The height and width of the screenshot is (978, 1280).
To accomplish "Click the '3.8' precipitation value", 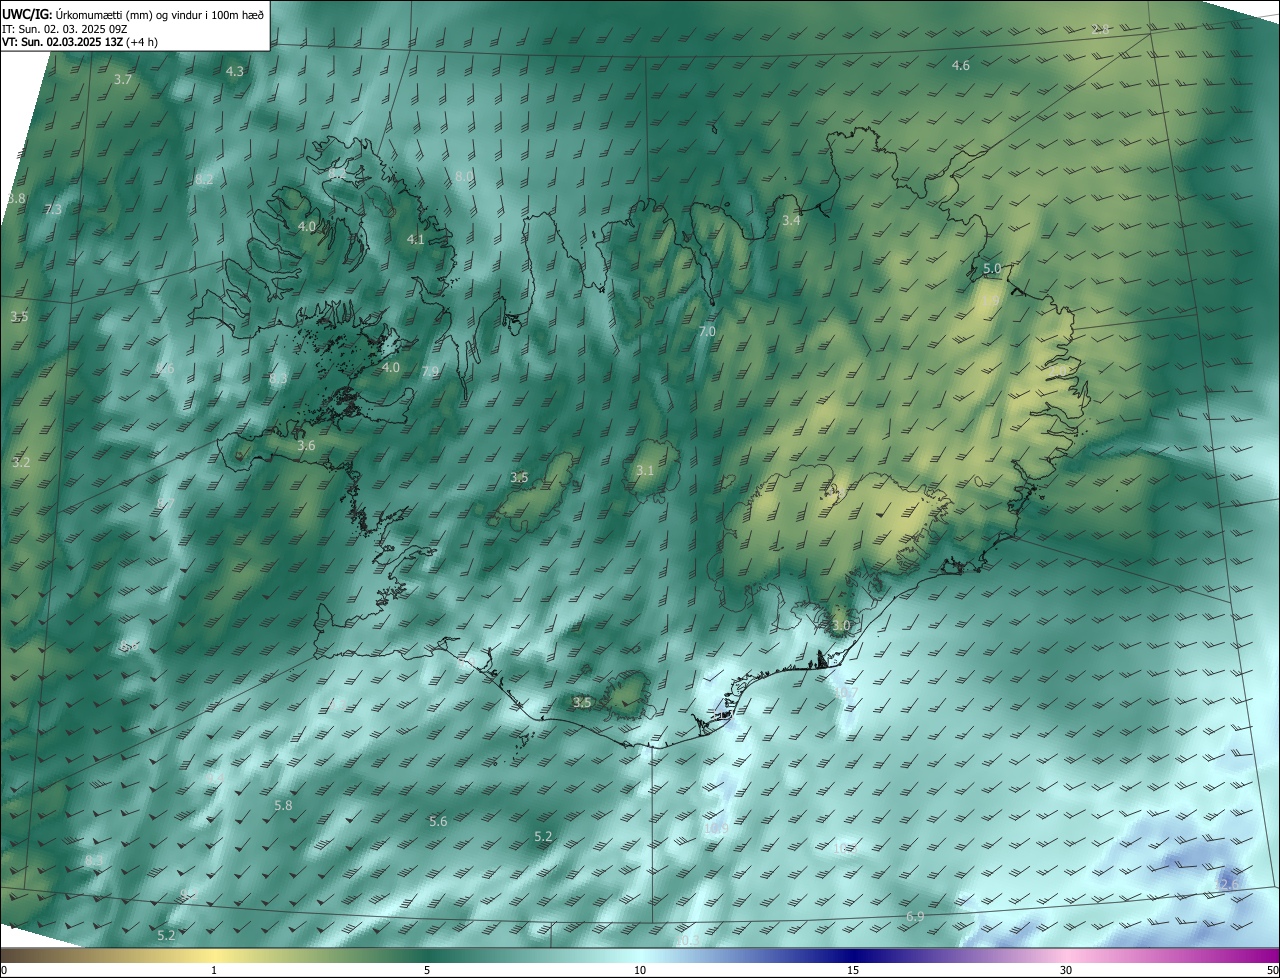I will click(16, 199).
